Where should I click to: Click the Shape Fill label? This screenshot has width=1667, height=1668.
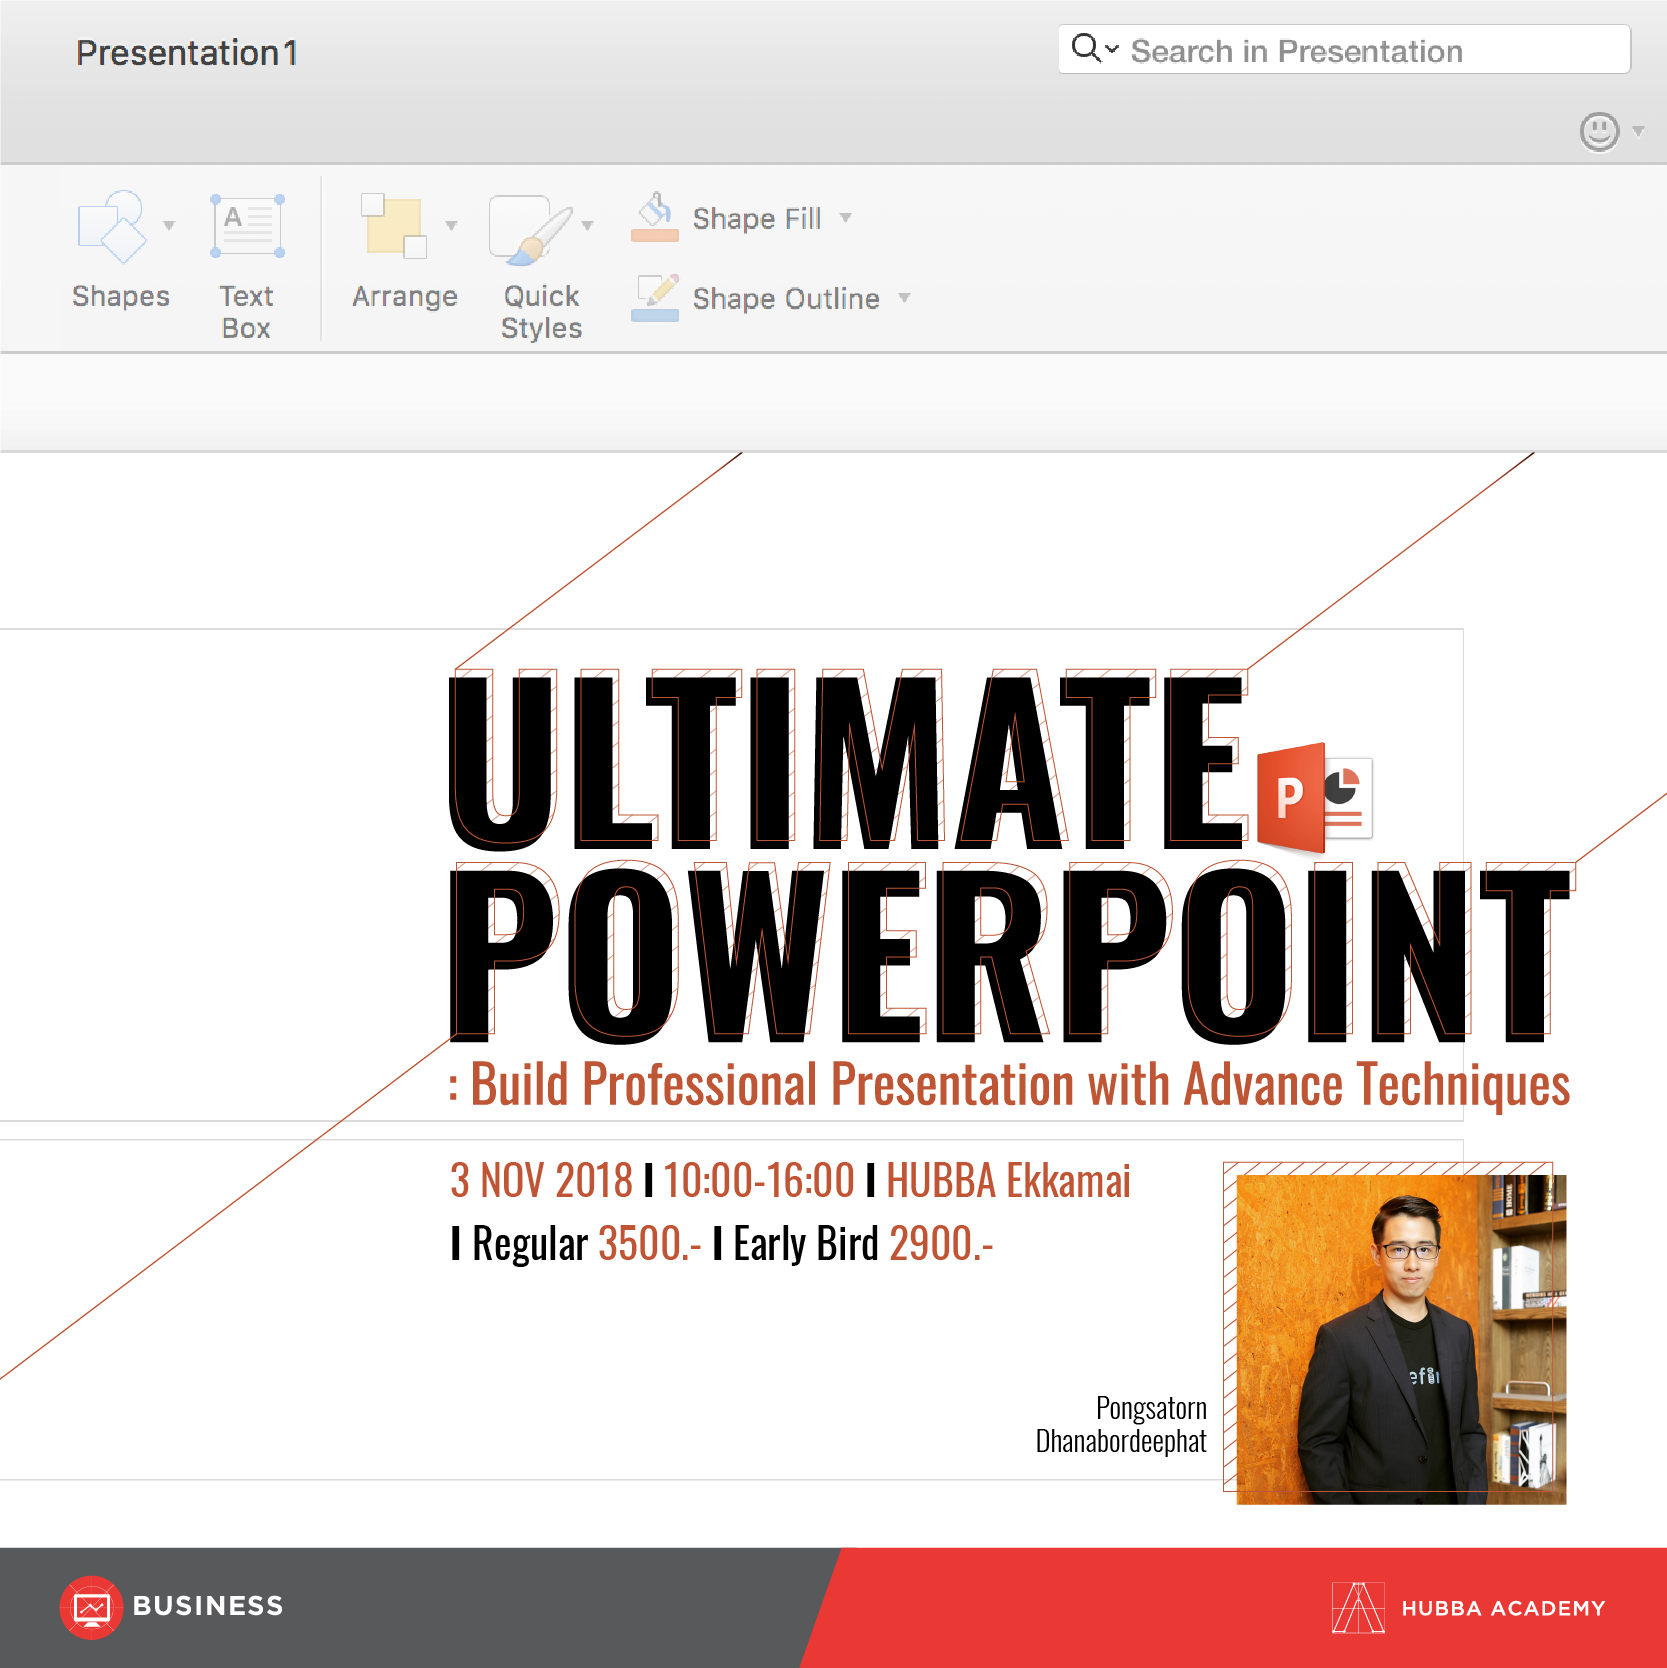coord(757,219)
